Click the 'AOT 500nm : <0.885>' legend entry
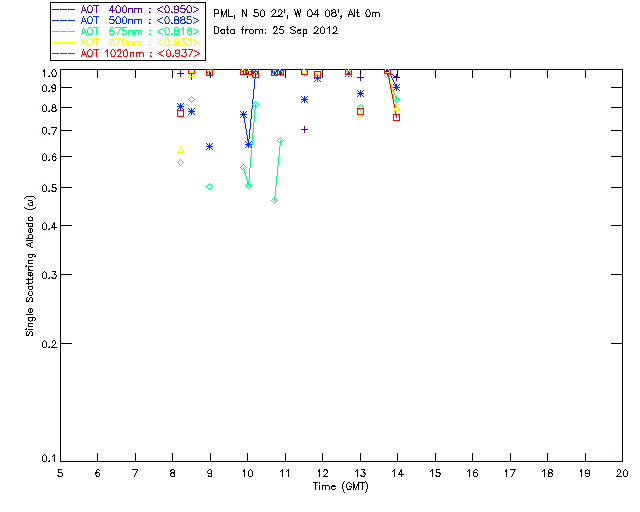This screenshot has height=512, width=640. coord(126,20)
